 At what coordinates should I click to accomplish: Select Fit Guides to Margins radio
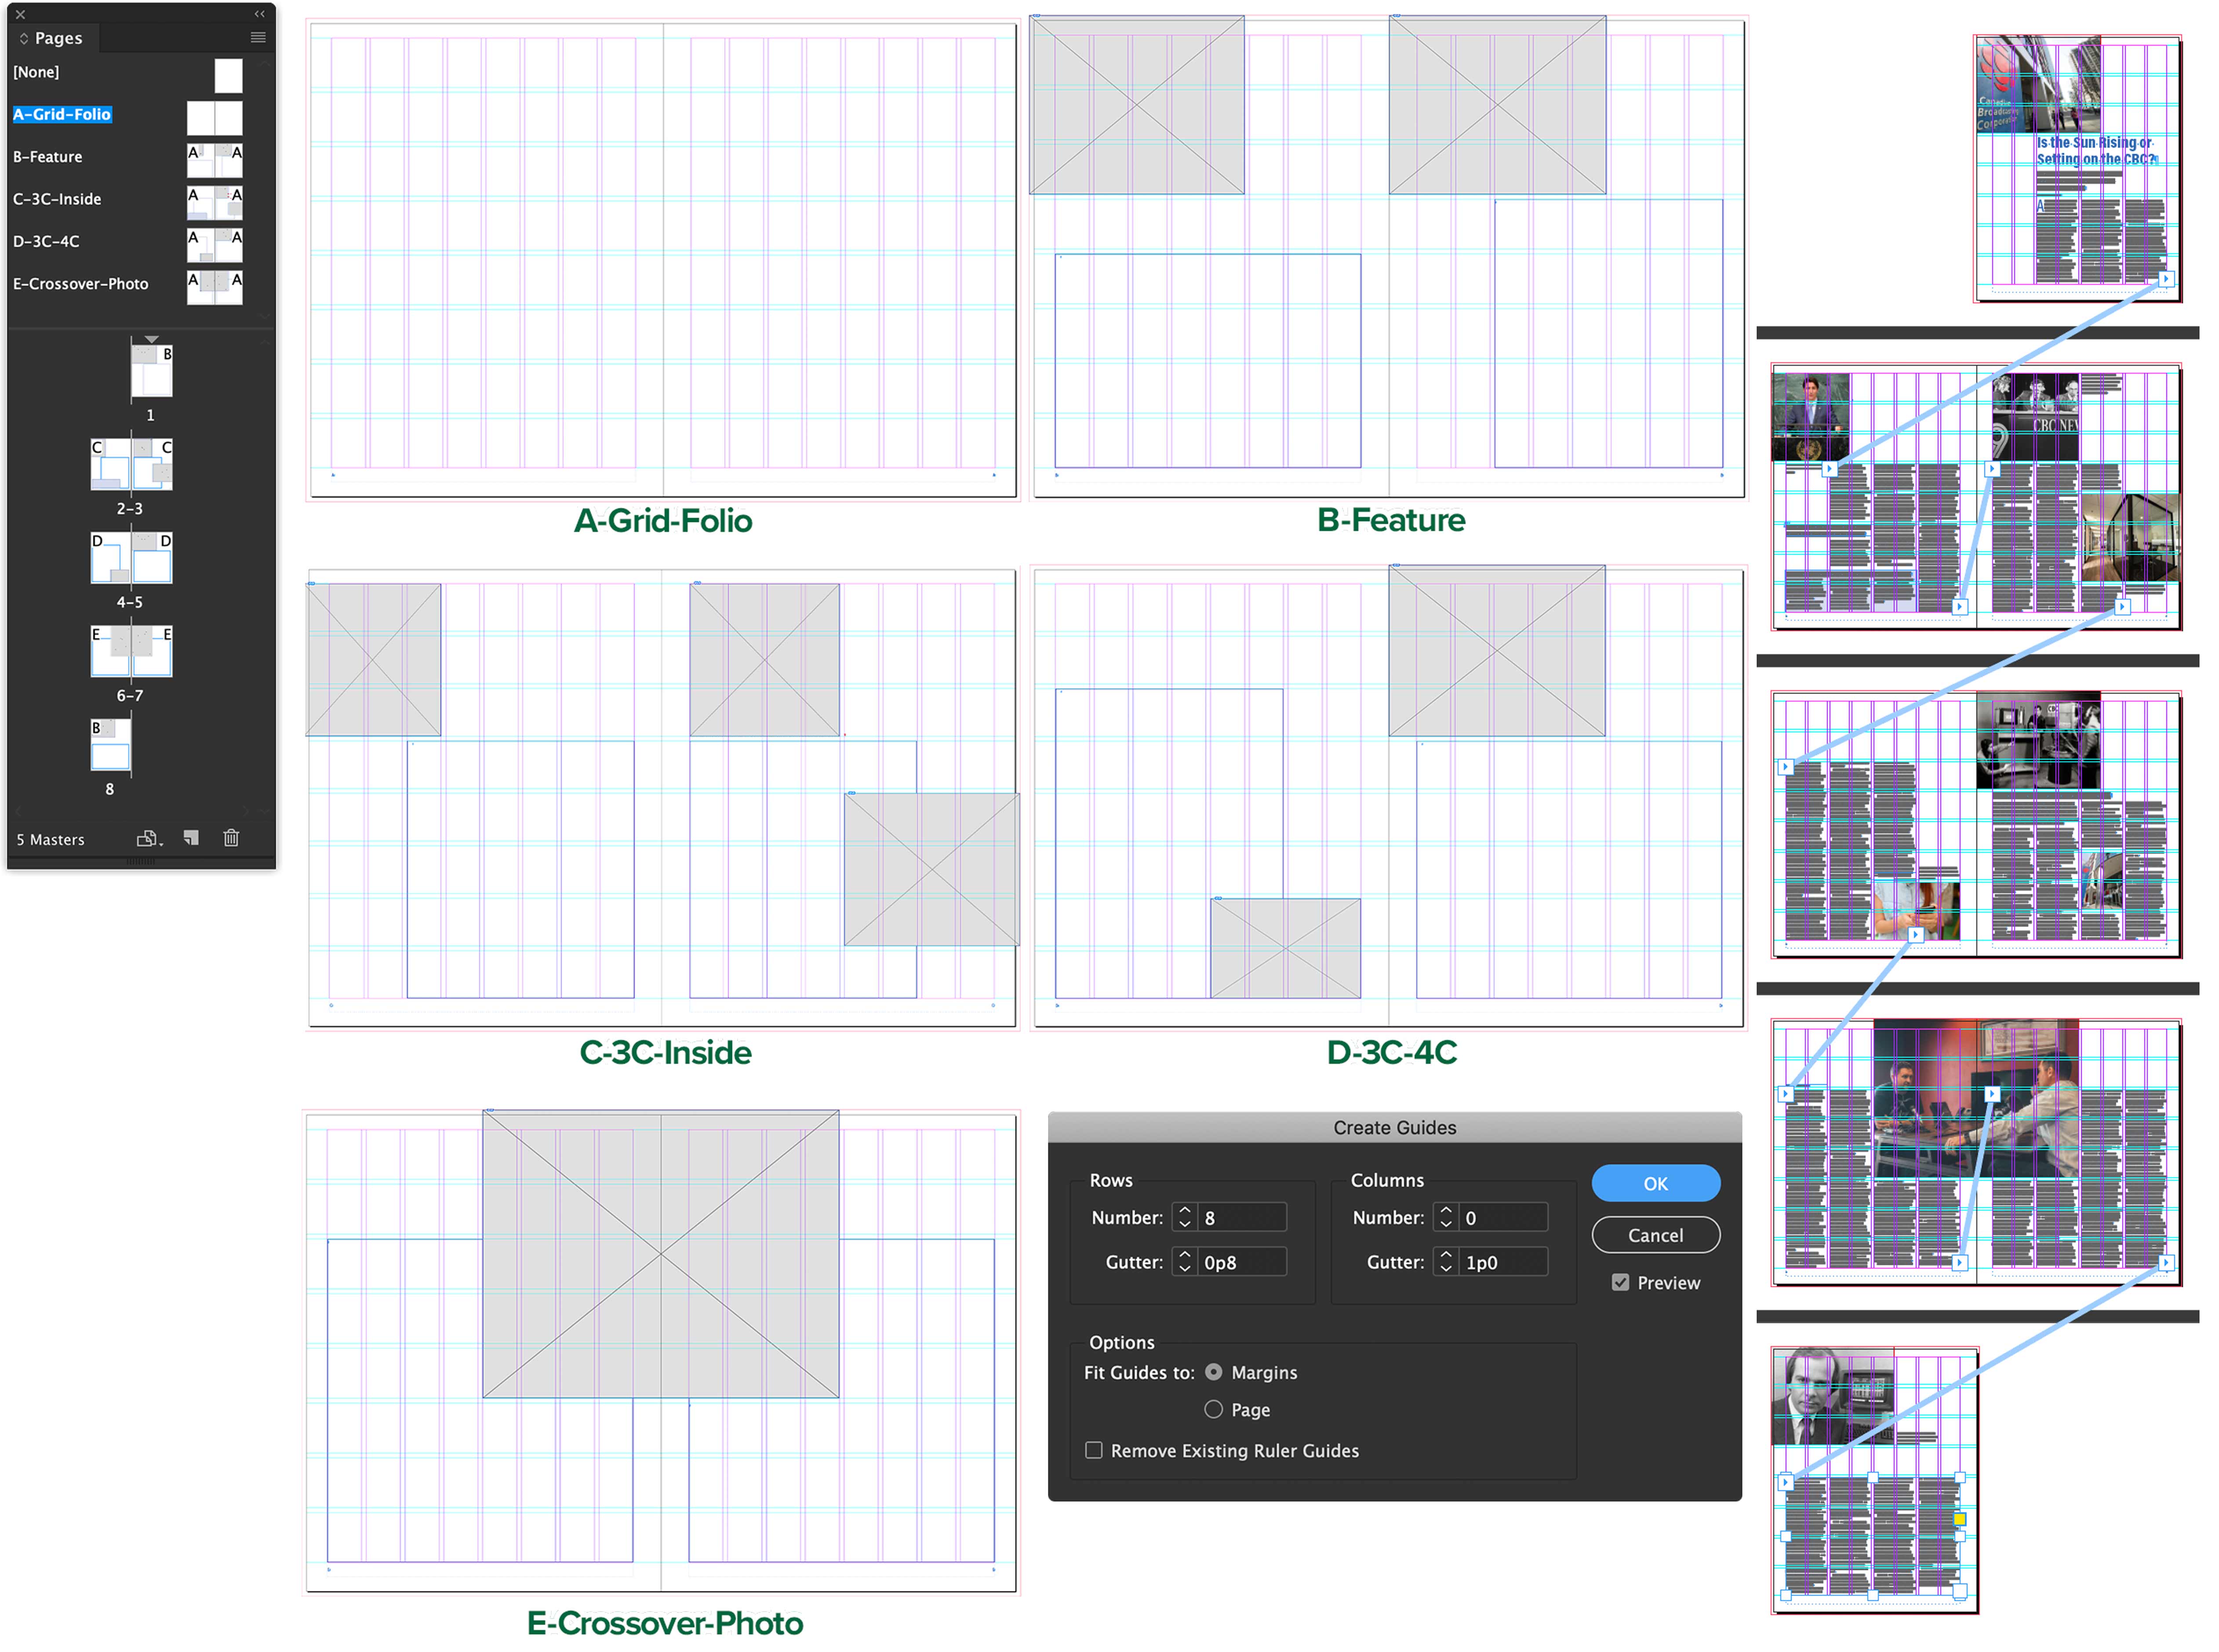click(1214, 1373)
